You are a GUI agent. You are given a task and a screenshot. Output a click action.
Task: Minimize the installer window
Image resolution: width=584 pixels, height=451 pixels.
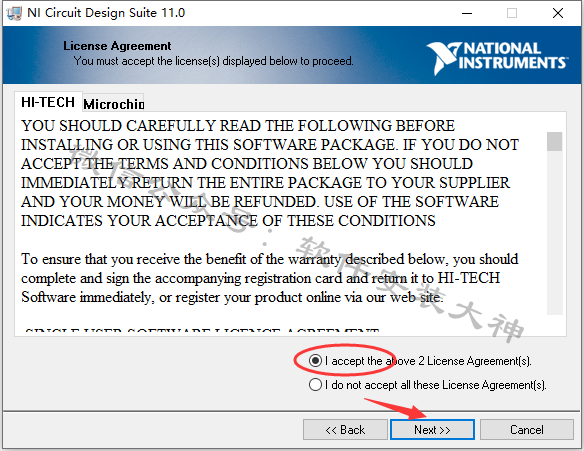tap(467, 13)
